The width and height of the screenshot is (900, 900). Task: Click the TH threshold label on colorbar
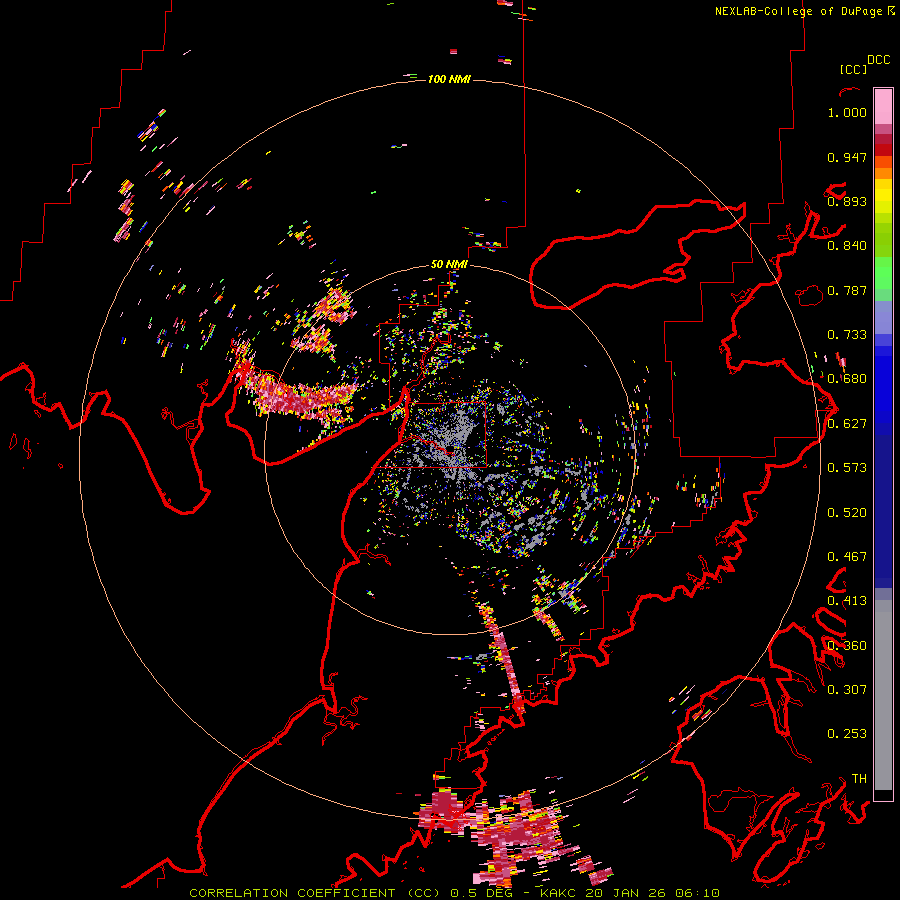859,779
